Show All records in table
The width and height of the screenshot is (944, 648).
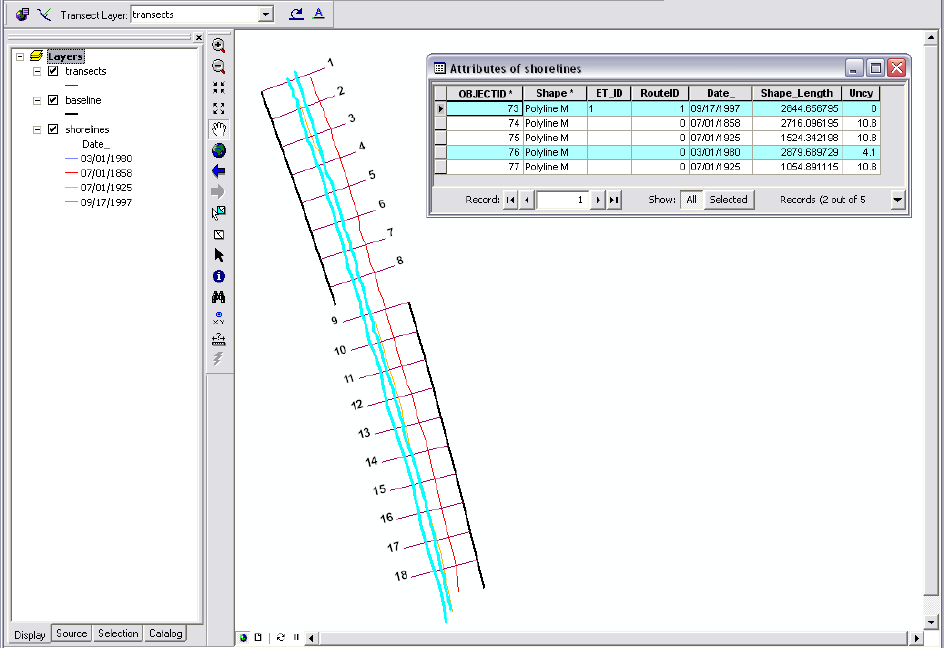691,199
